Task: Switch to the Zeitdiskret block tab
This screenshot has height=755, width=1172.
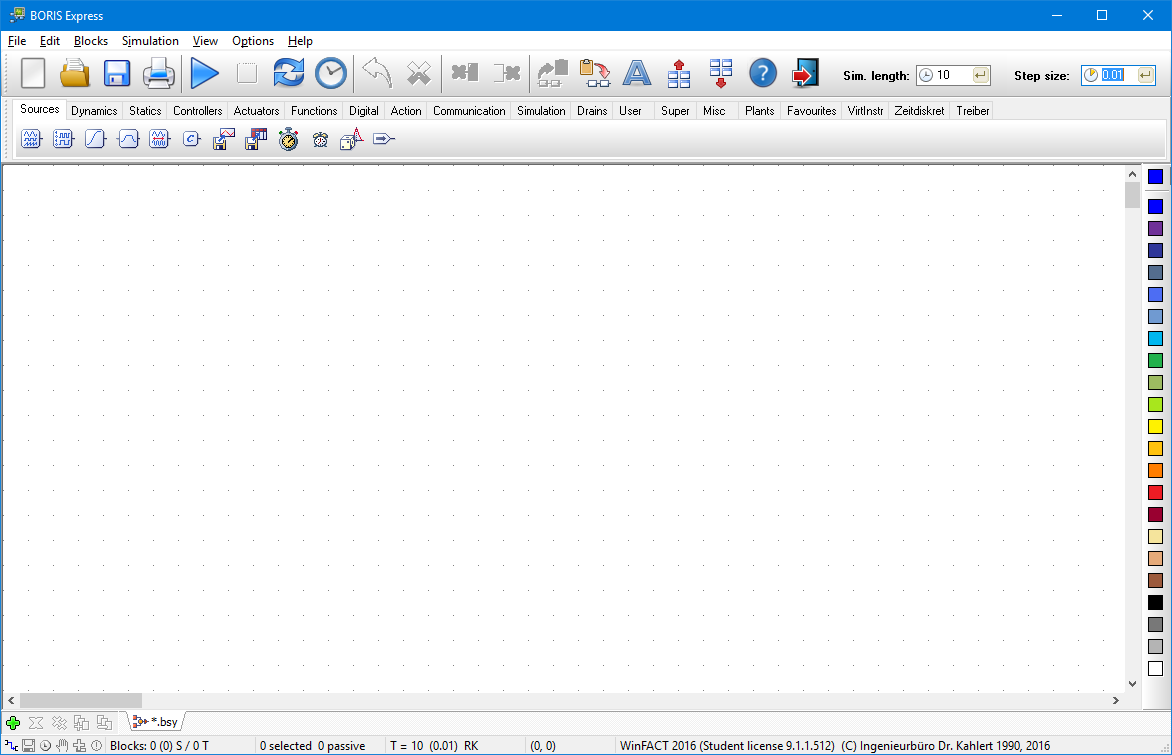Action: pos(919,111)
